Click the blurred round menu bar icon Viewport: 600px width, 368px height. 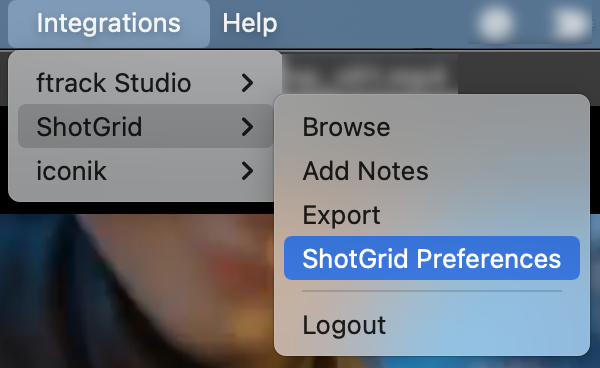[x=495, y=23]
